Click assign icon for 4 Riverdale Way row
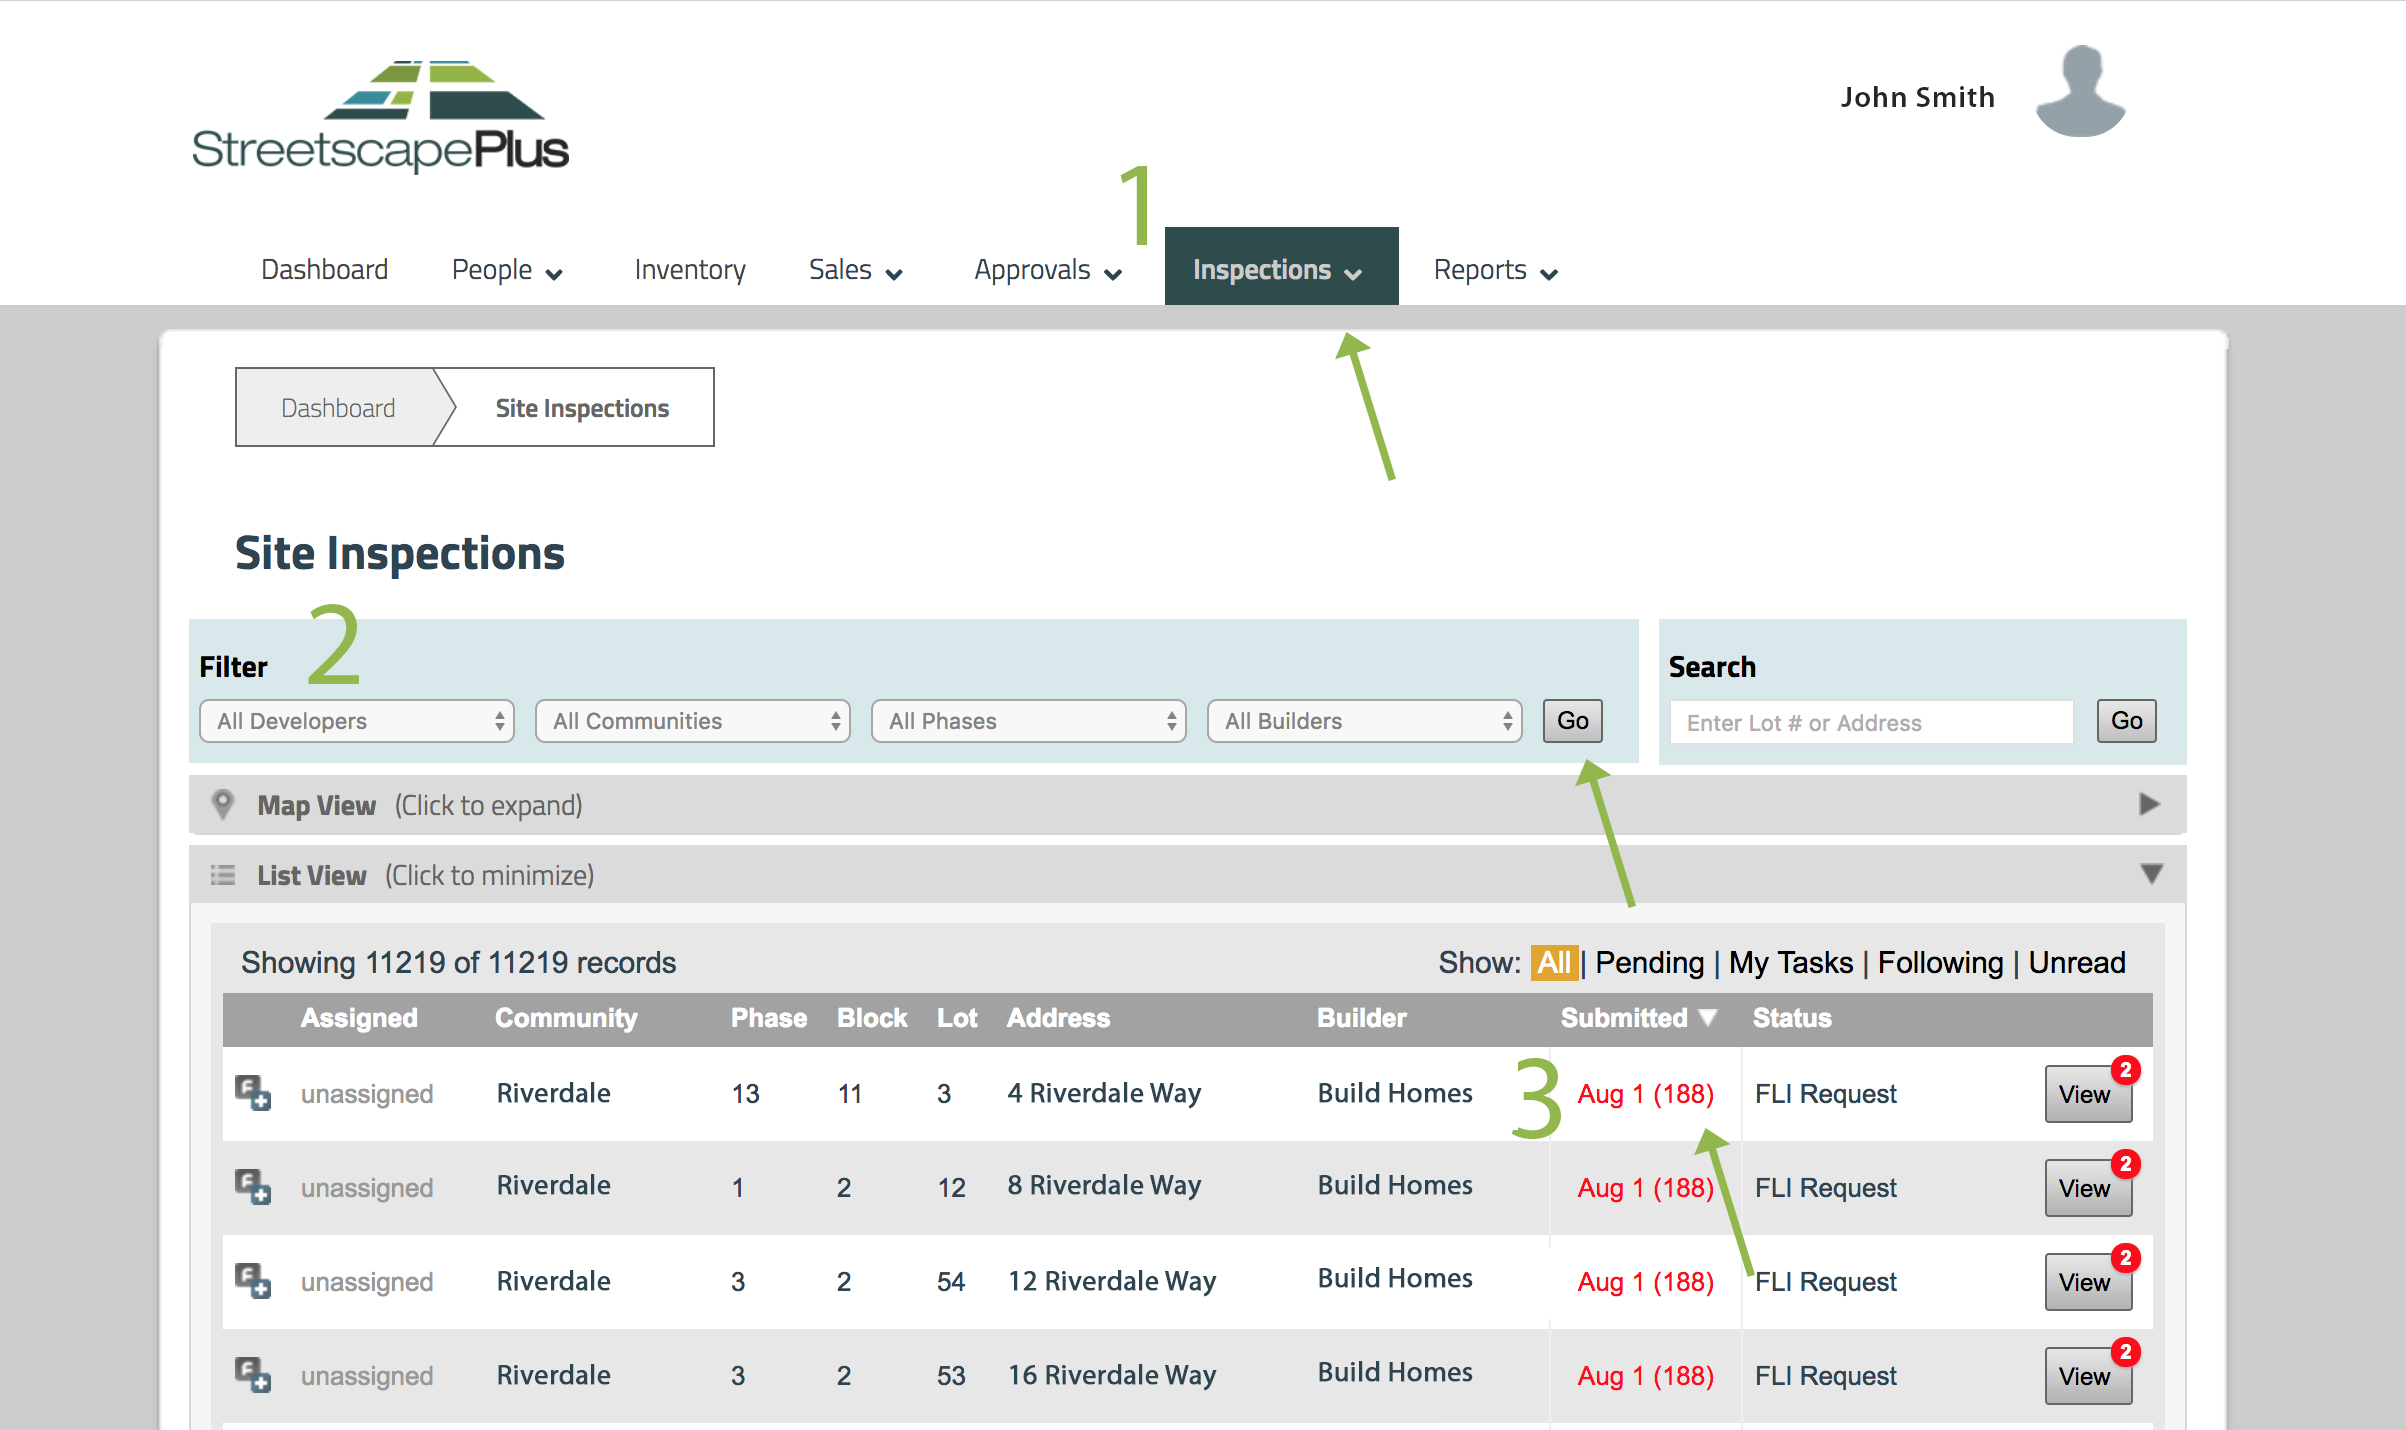 (x=252, y=1092)
